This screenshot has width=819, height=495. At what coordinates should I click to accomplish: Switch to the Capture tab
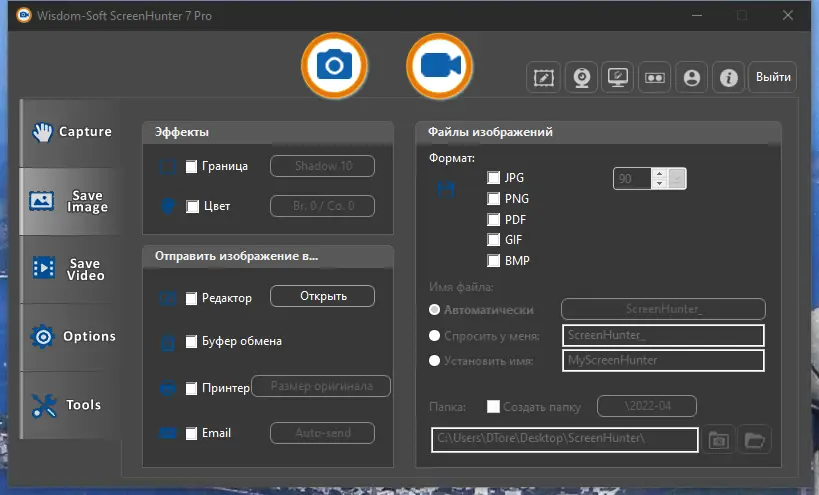[x=70, y=132]
